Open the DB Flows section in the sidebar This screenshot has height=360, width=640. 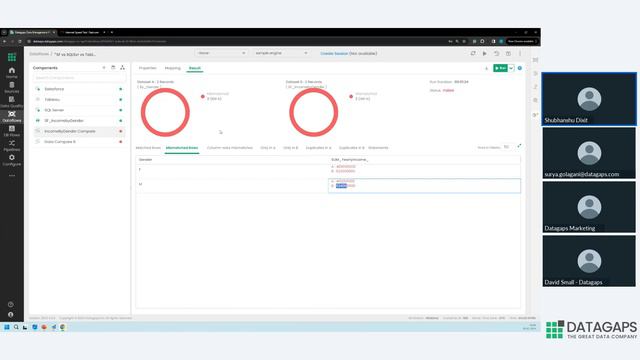(x=11, y=131)
